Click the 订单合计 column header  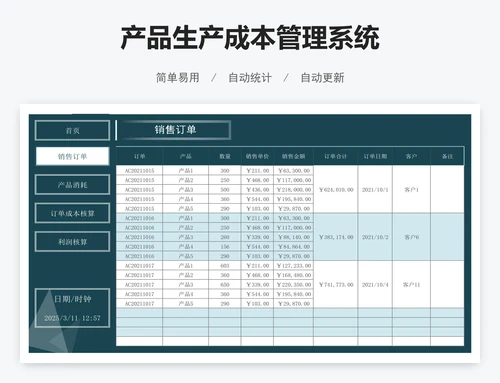pyautogui.click(x=336, y=156)
